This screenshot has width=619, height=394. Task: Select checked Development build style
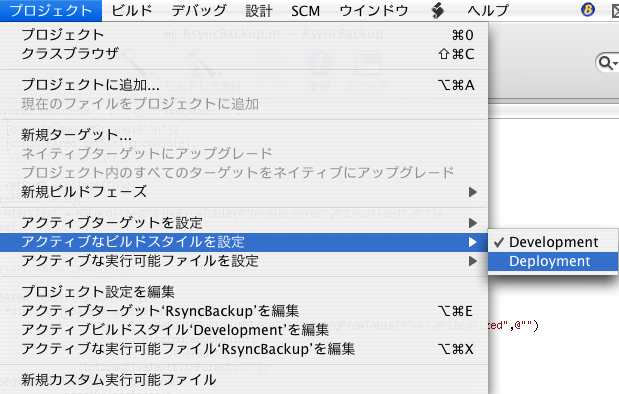pos(553,242)
